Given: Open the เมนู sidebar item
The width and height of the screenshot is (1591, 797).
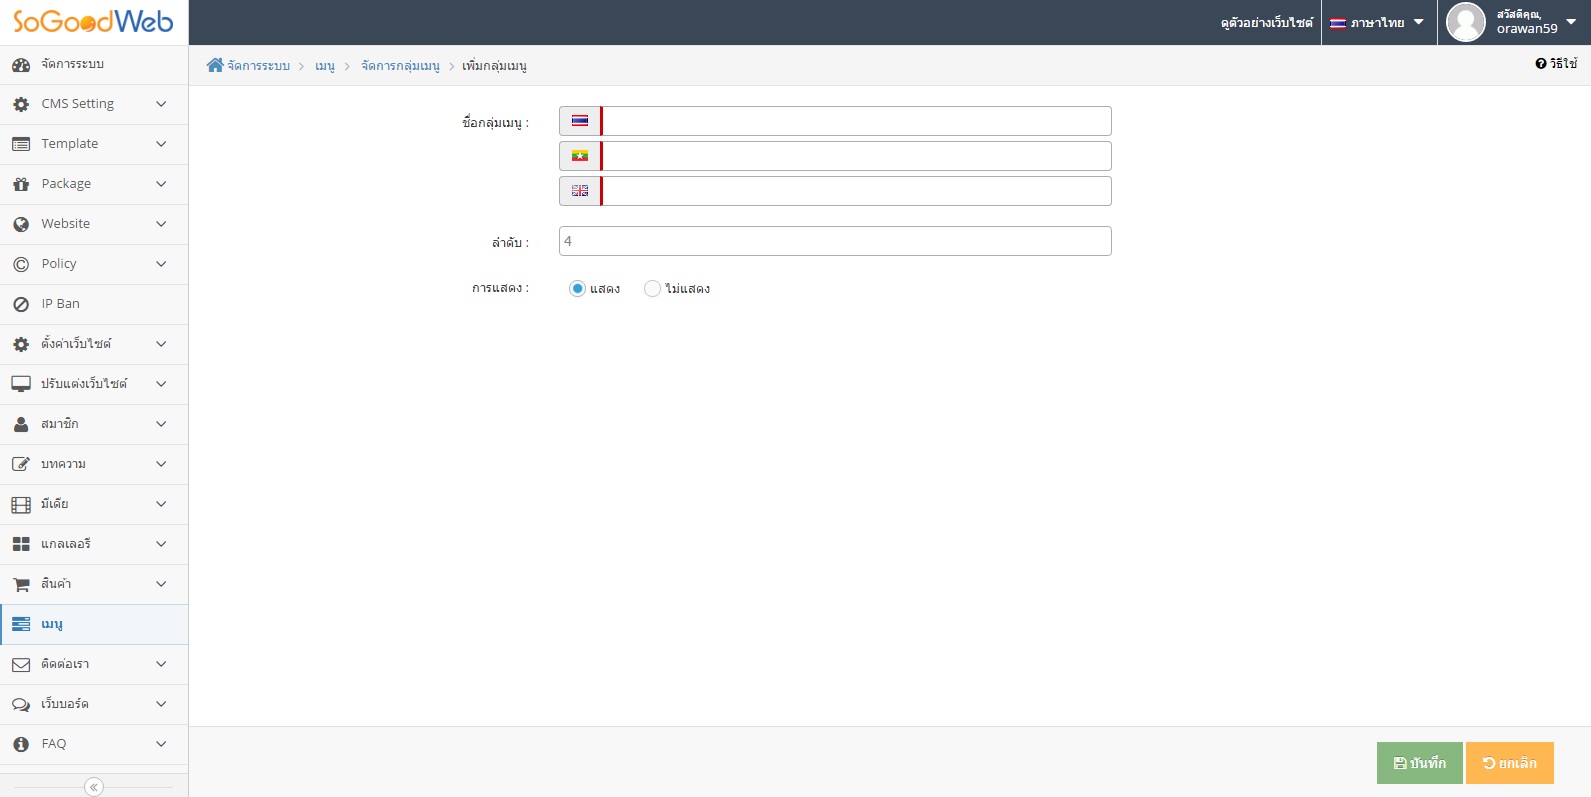Looking at the screenshot, I should pos(94,624).
